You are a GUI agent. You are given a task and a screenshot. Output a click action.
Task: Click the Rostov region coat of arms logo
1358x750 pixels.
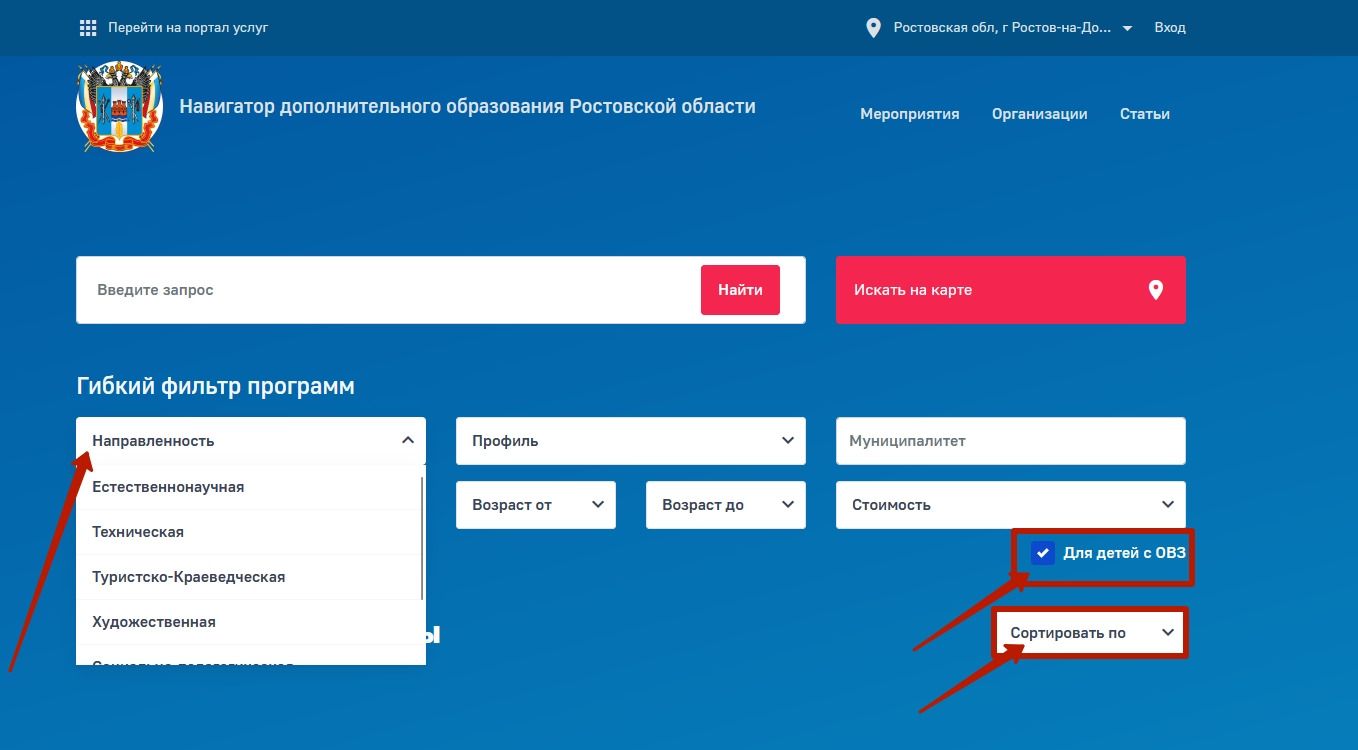click(119, 108)
